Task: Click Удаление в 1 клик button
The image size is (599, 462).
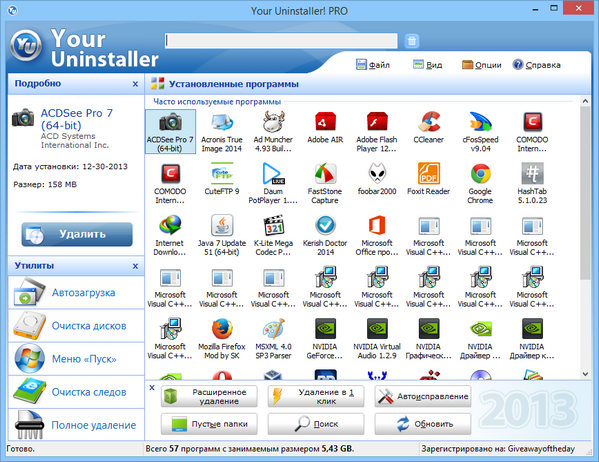Action: [x=316, y=396]
